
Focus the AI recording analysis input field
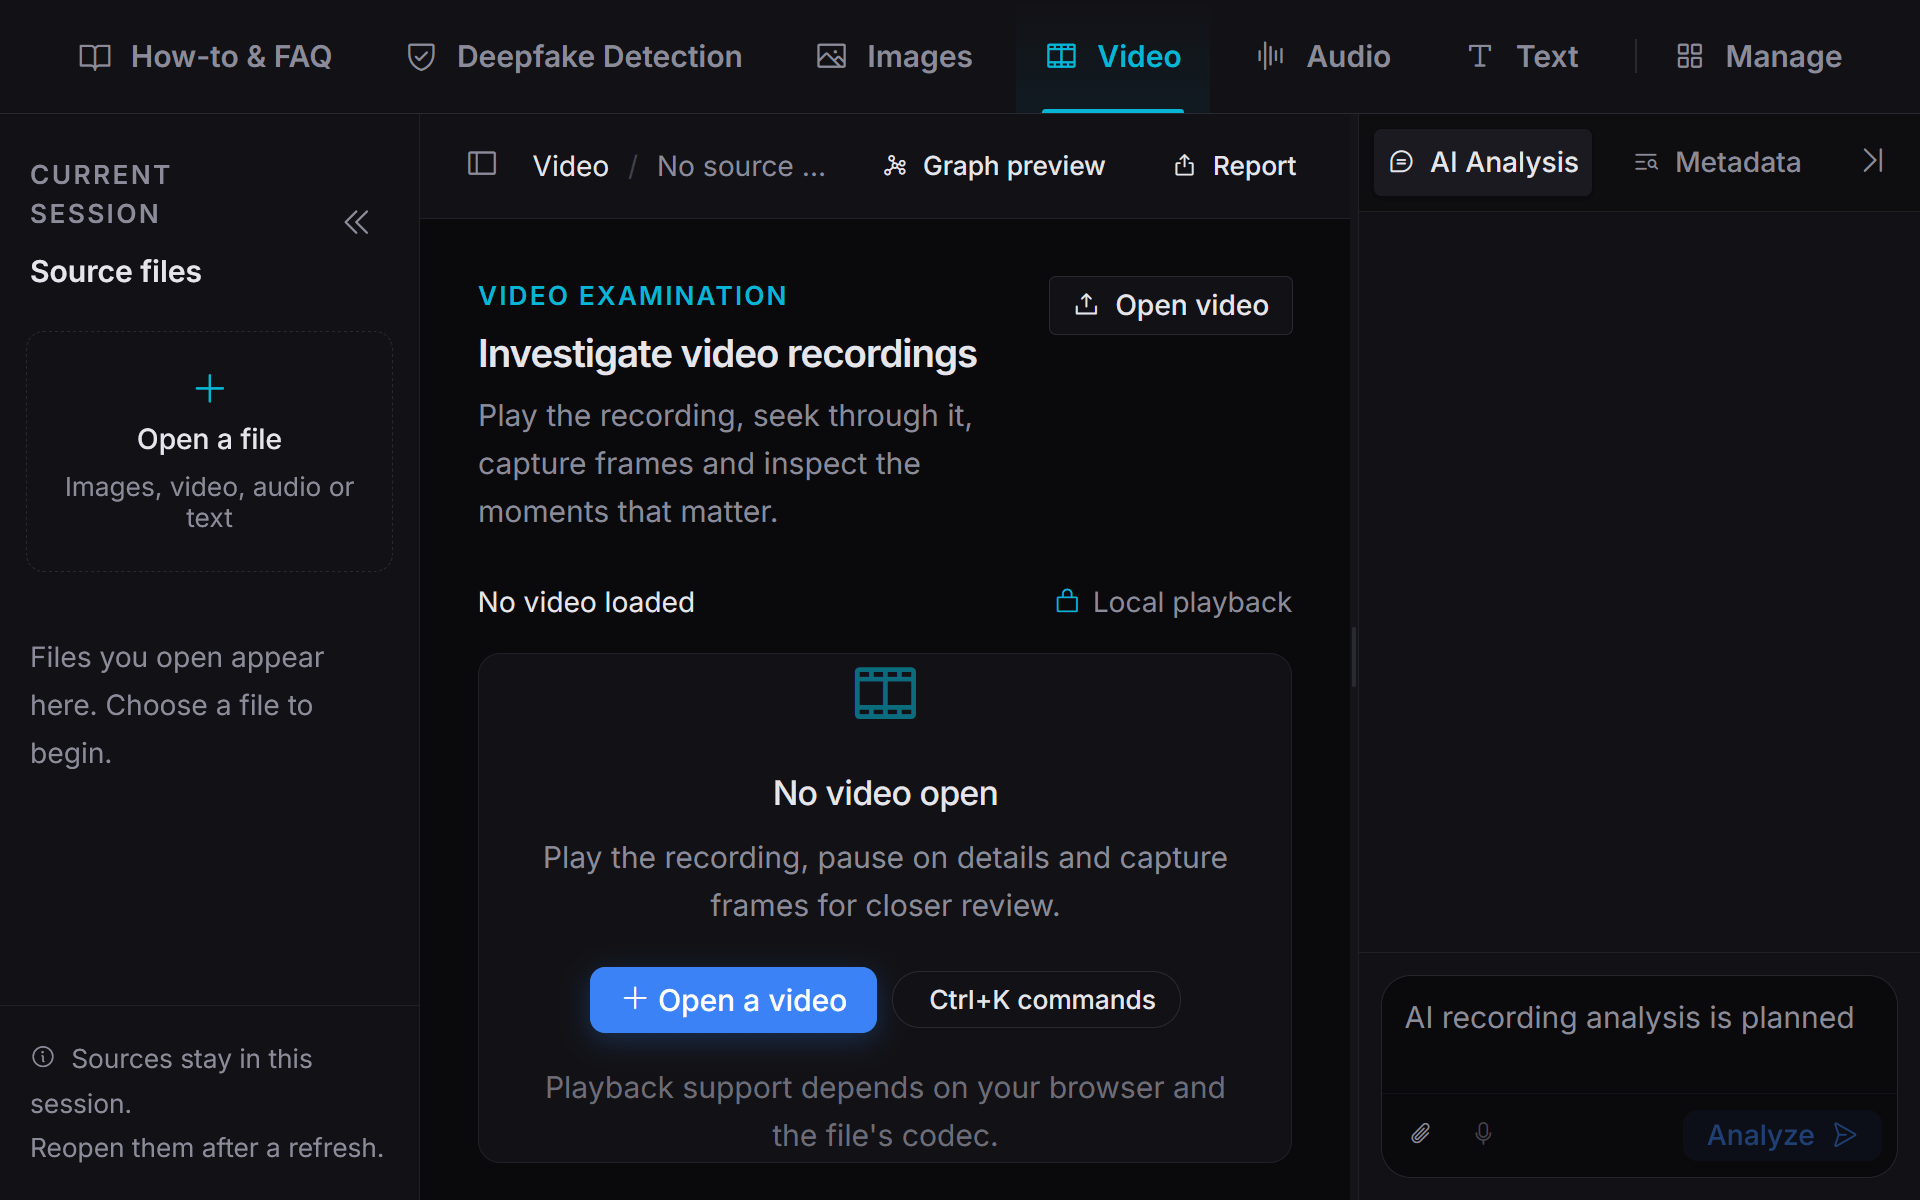[x=1638, y=1036]
